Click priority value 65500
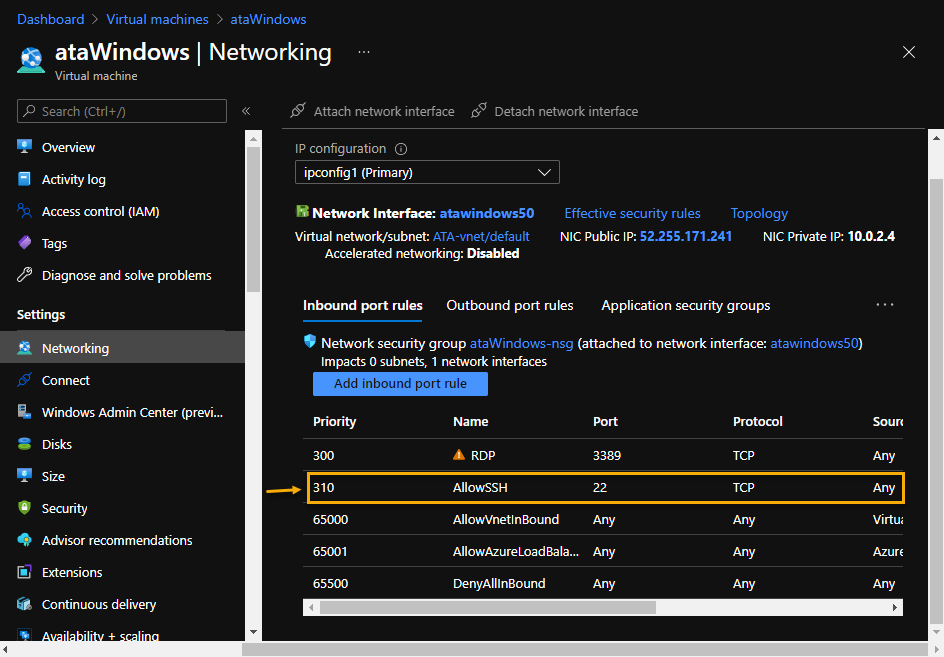 (331, 583)
